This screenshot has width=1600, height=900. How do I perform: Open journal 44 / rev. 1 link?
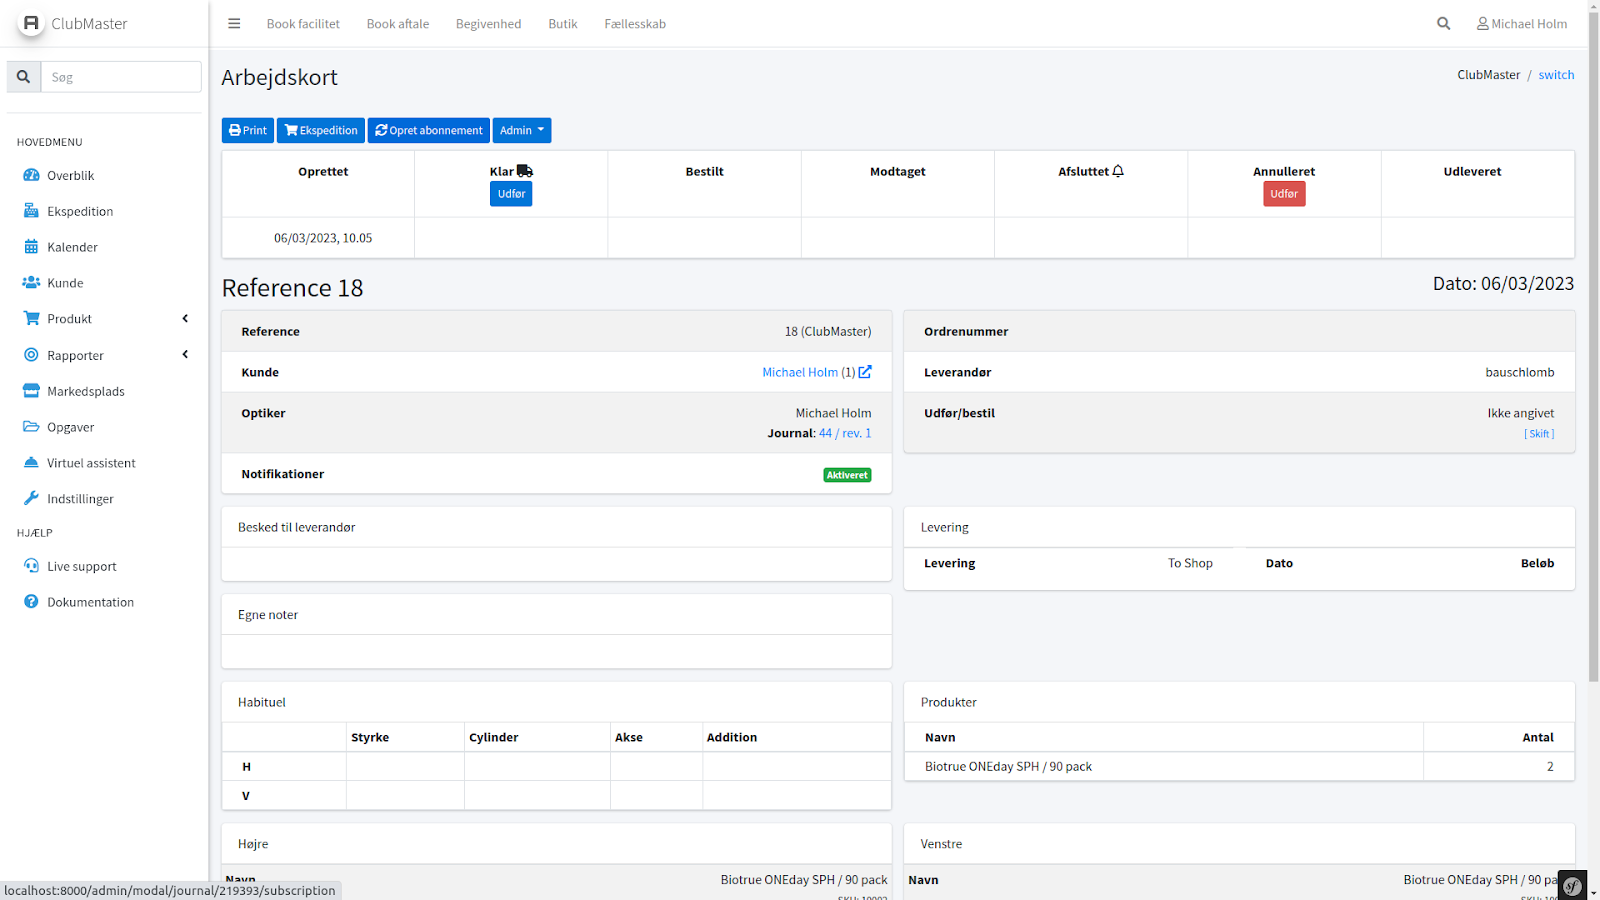845,434
